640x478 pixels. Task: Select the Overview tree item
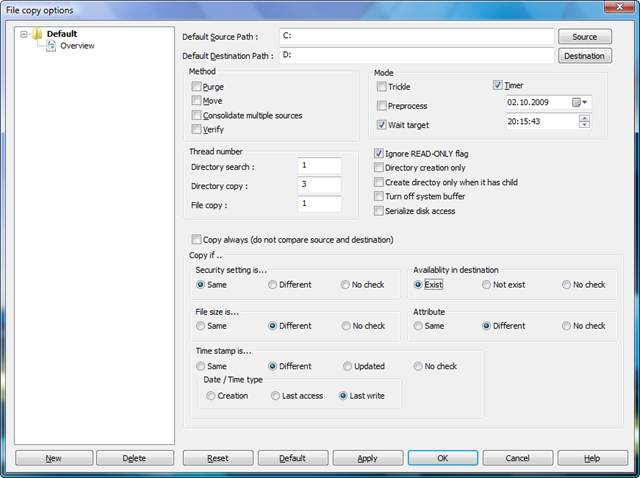coord(77,46)
